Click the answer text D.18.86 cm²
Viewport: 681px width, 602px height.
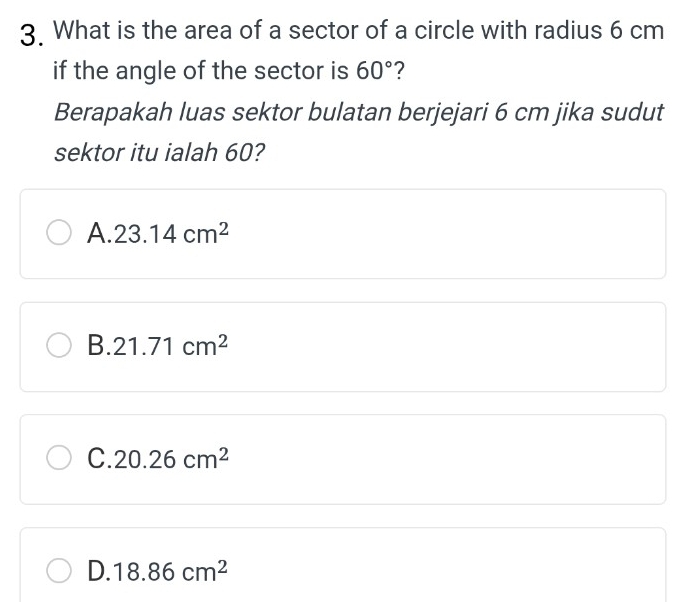[x=157, y=571]
